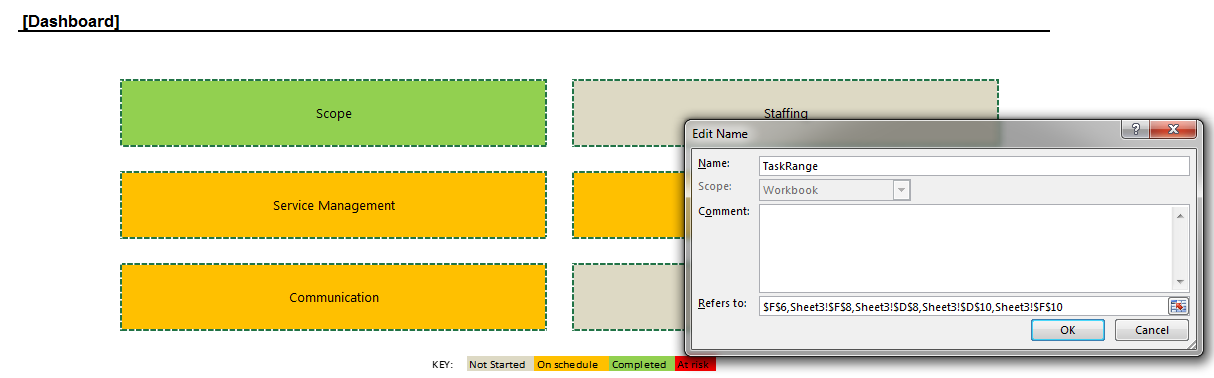Screen dimensions: 1214x378
Task: Close the Edit Name dialog
Action: tap(1172, 131)
